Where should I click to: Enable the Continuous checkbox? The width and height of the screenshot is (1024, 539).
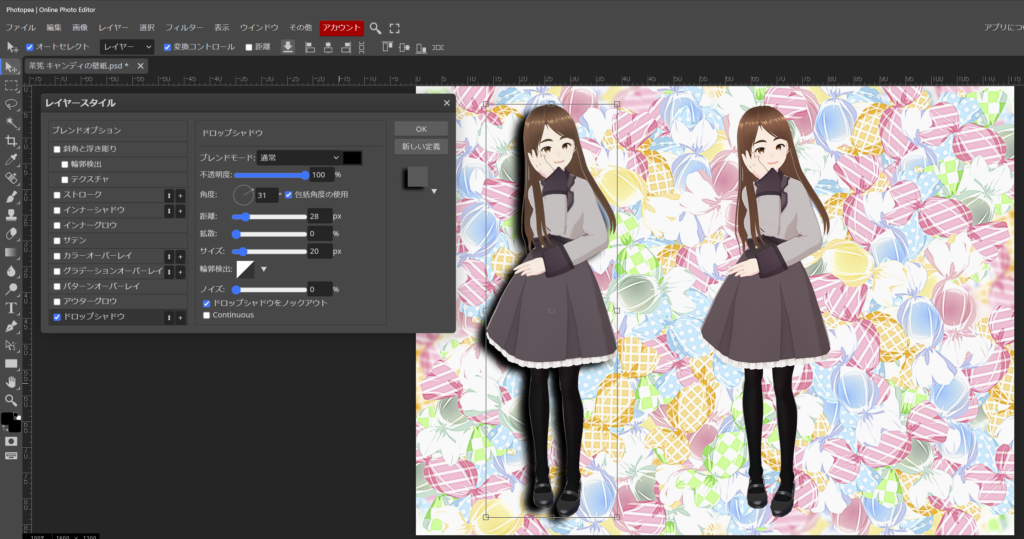207,315
